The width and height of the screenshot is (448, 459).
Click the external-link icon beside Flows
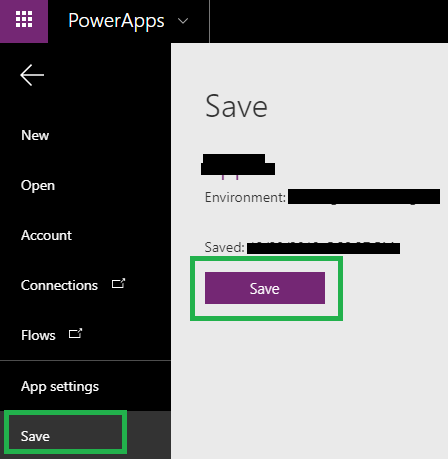pyautogui.click(x=75, y=334)
